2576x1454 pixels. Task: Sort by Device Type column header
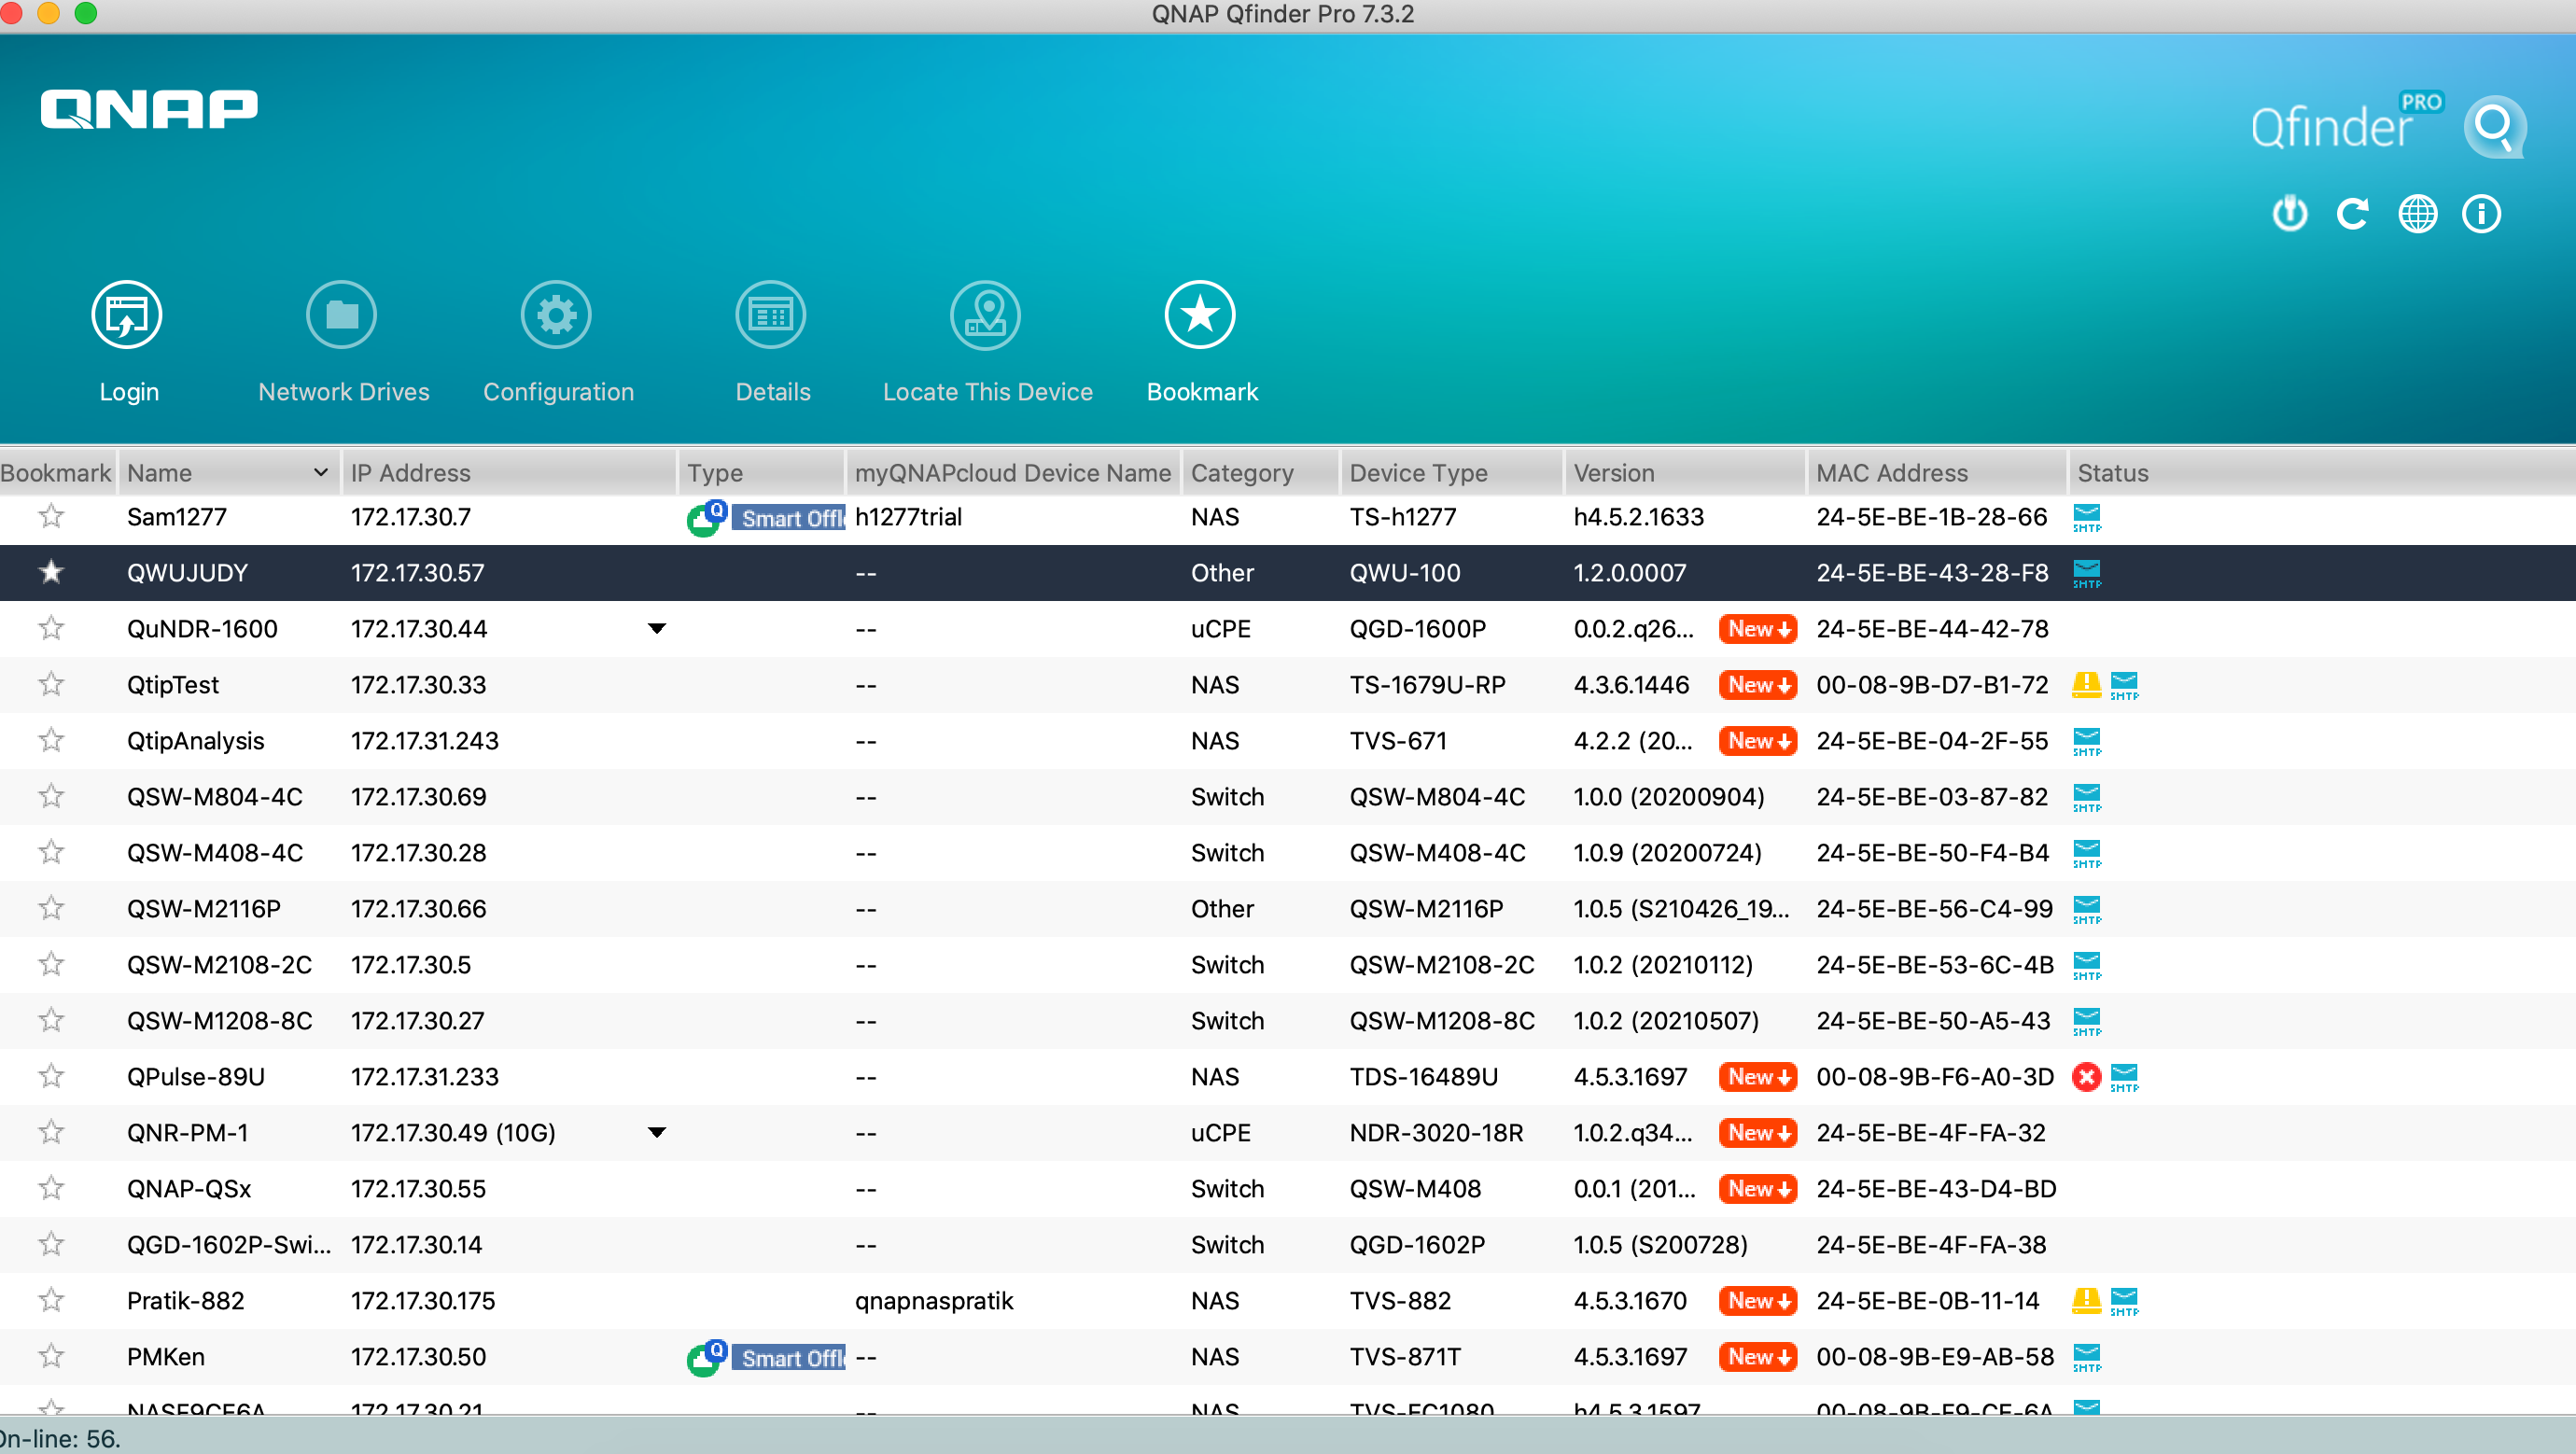pyautogui.click(x=1418, y=473)
